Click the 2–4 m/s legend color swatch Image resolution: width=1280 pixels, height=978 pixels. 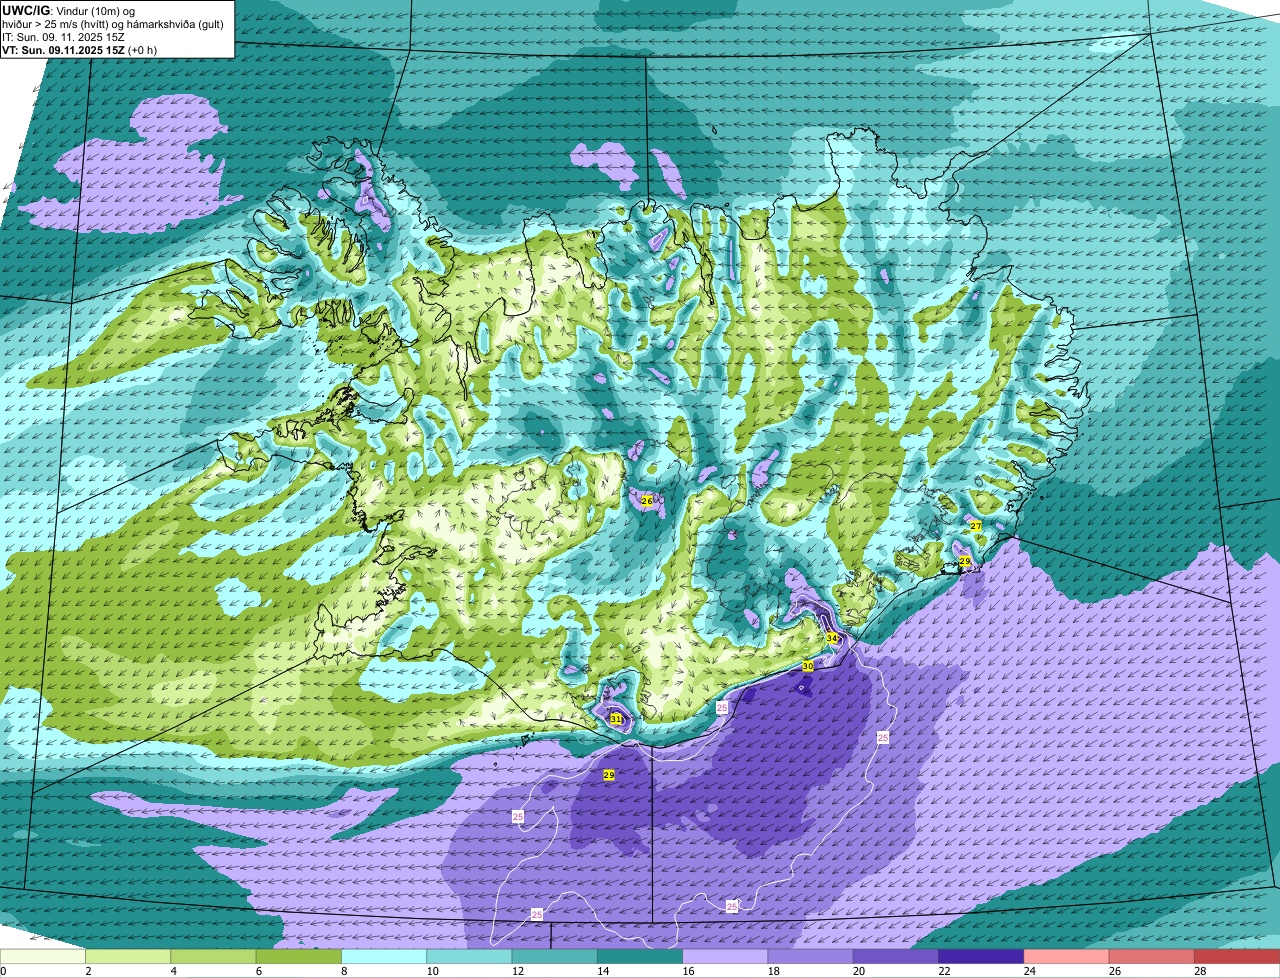click(x=128, y=956)
